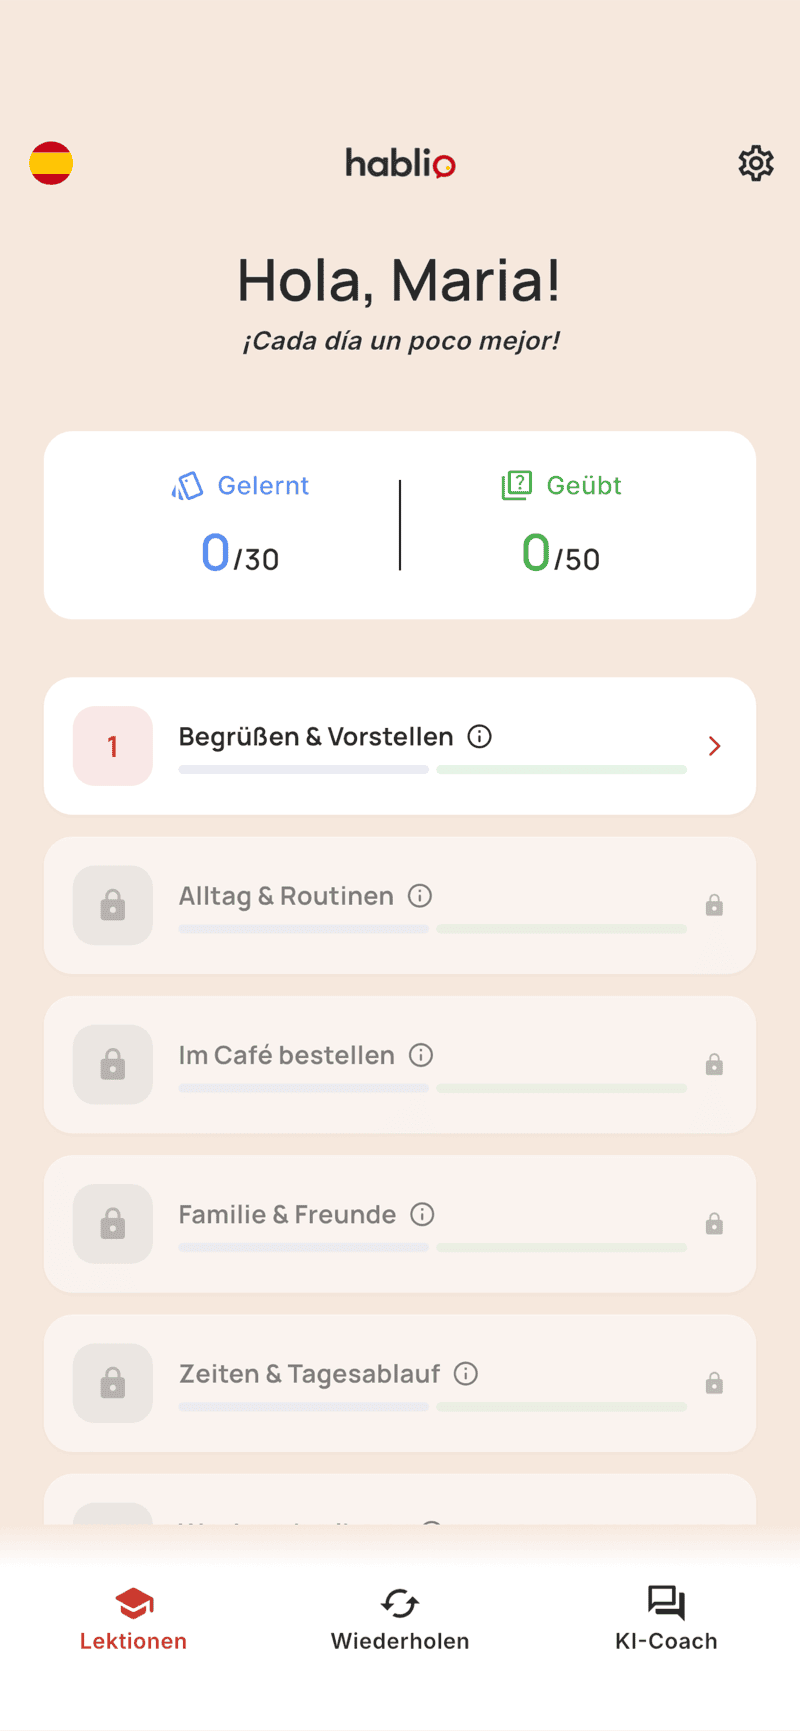This screenshot has width=800, height=1731.
Task: Click Begrüßen & Vorstellen green practice progress bar
Action: click(x=562, y=770)
